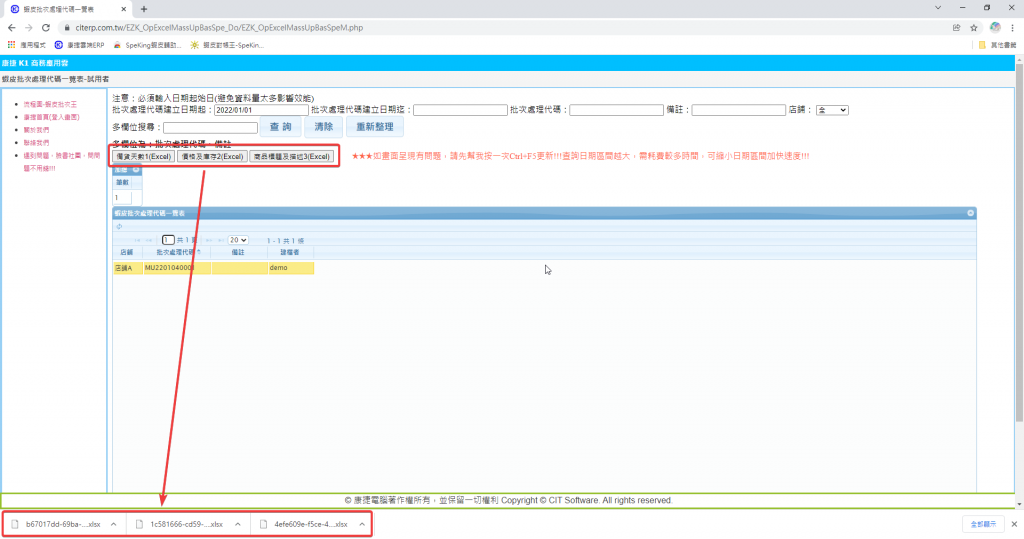Open the rows-per-page dropdown showing 20
The image size is (1024, 539).
tap(238, 240)
